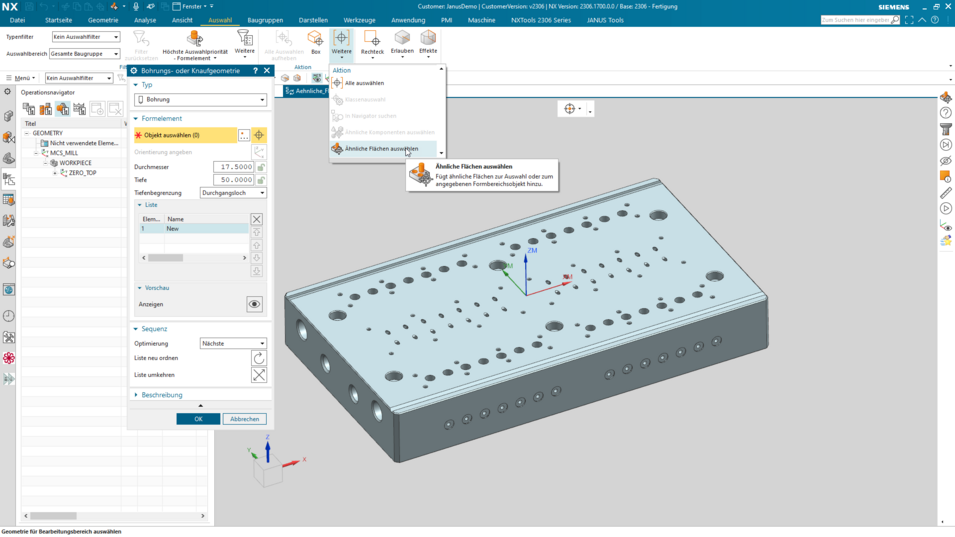955x537 pixels.
Task: Open the web browser globe sidebar icon
Action: [9, 290]
